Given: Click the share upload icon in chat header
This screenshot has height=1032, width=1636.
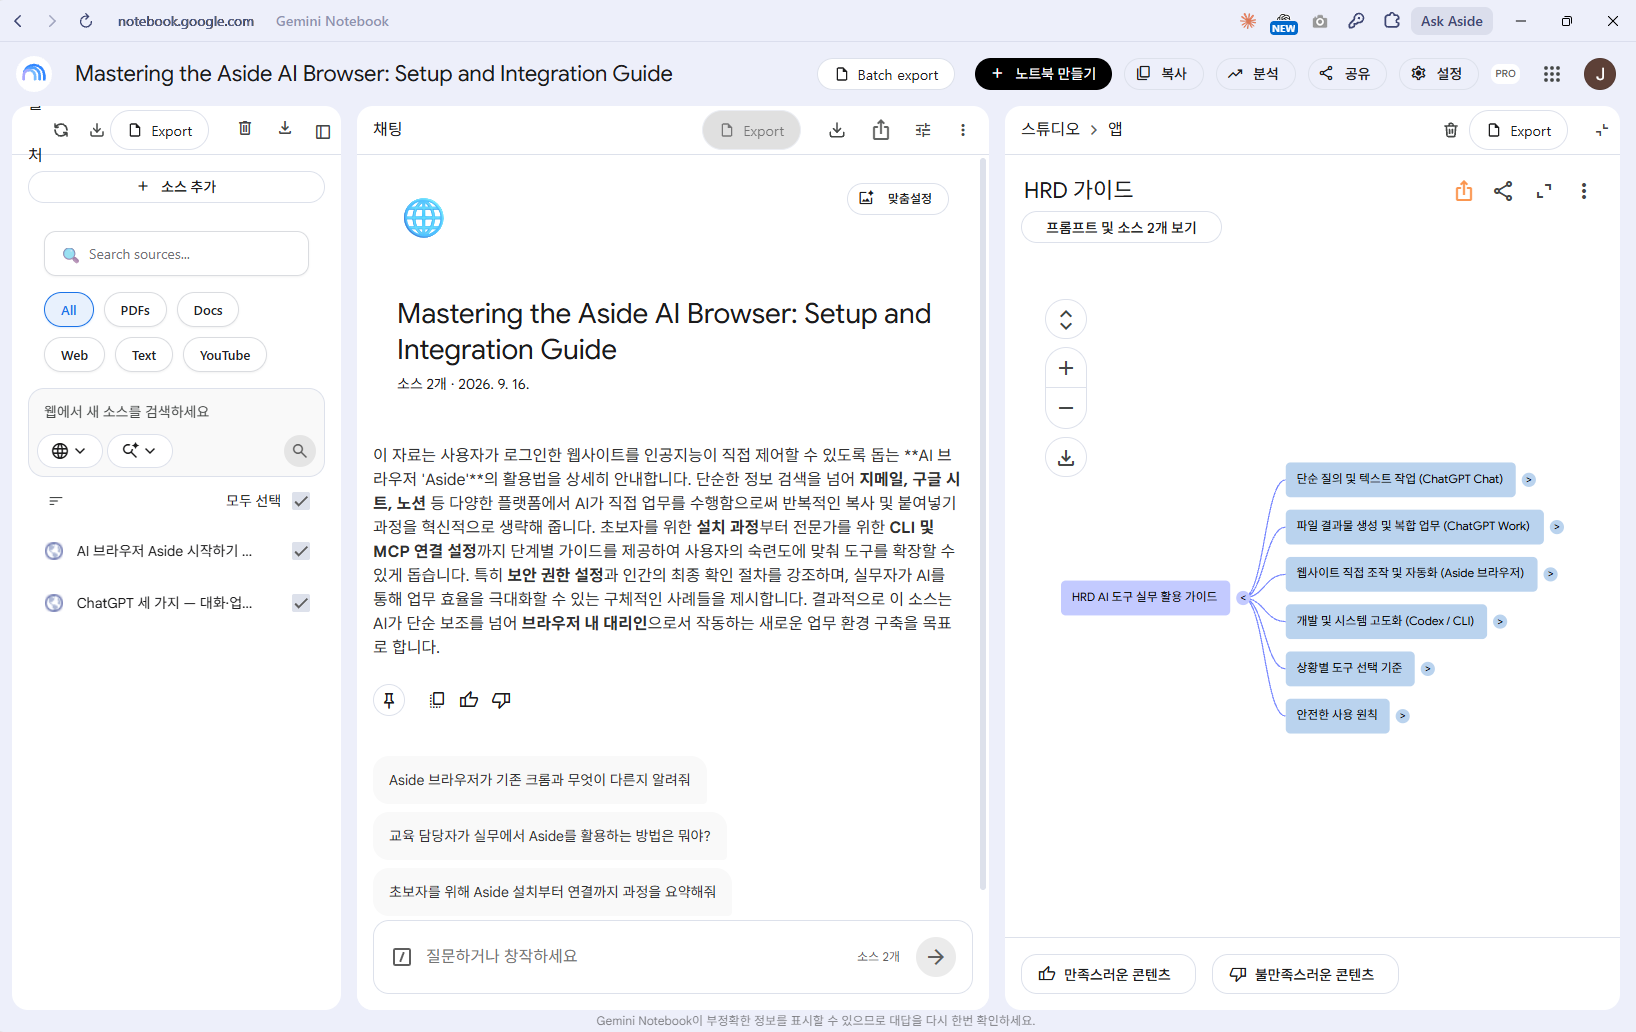Looking at the screenshot, I should (881, 130).
